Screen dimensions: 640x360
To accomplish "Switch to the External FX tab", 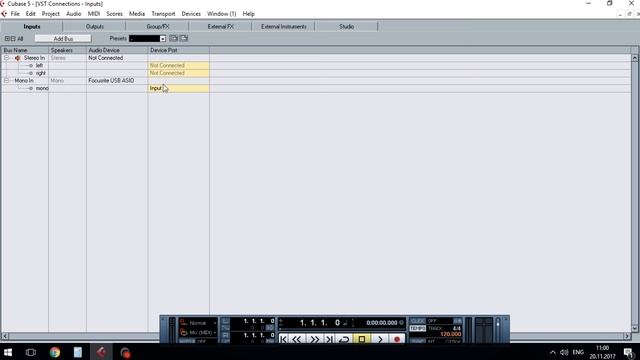I will [x=220, y=27].
